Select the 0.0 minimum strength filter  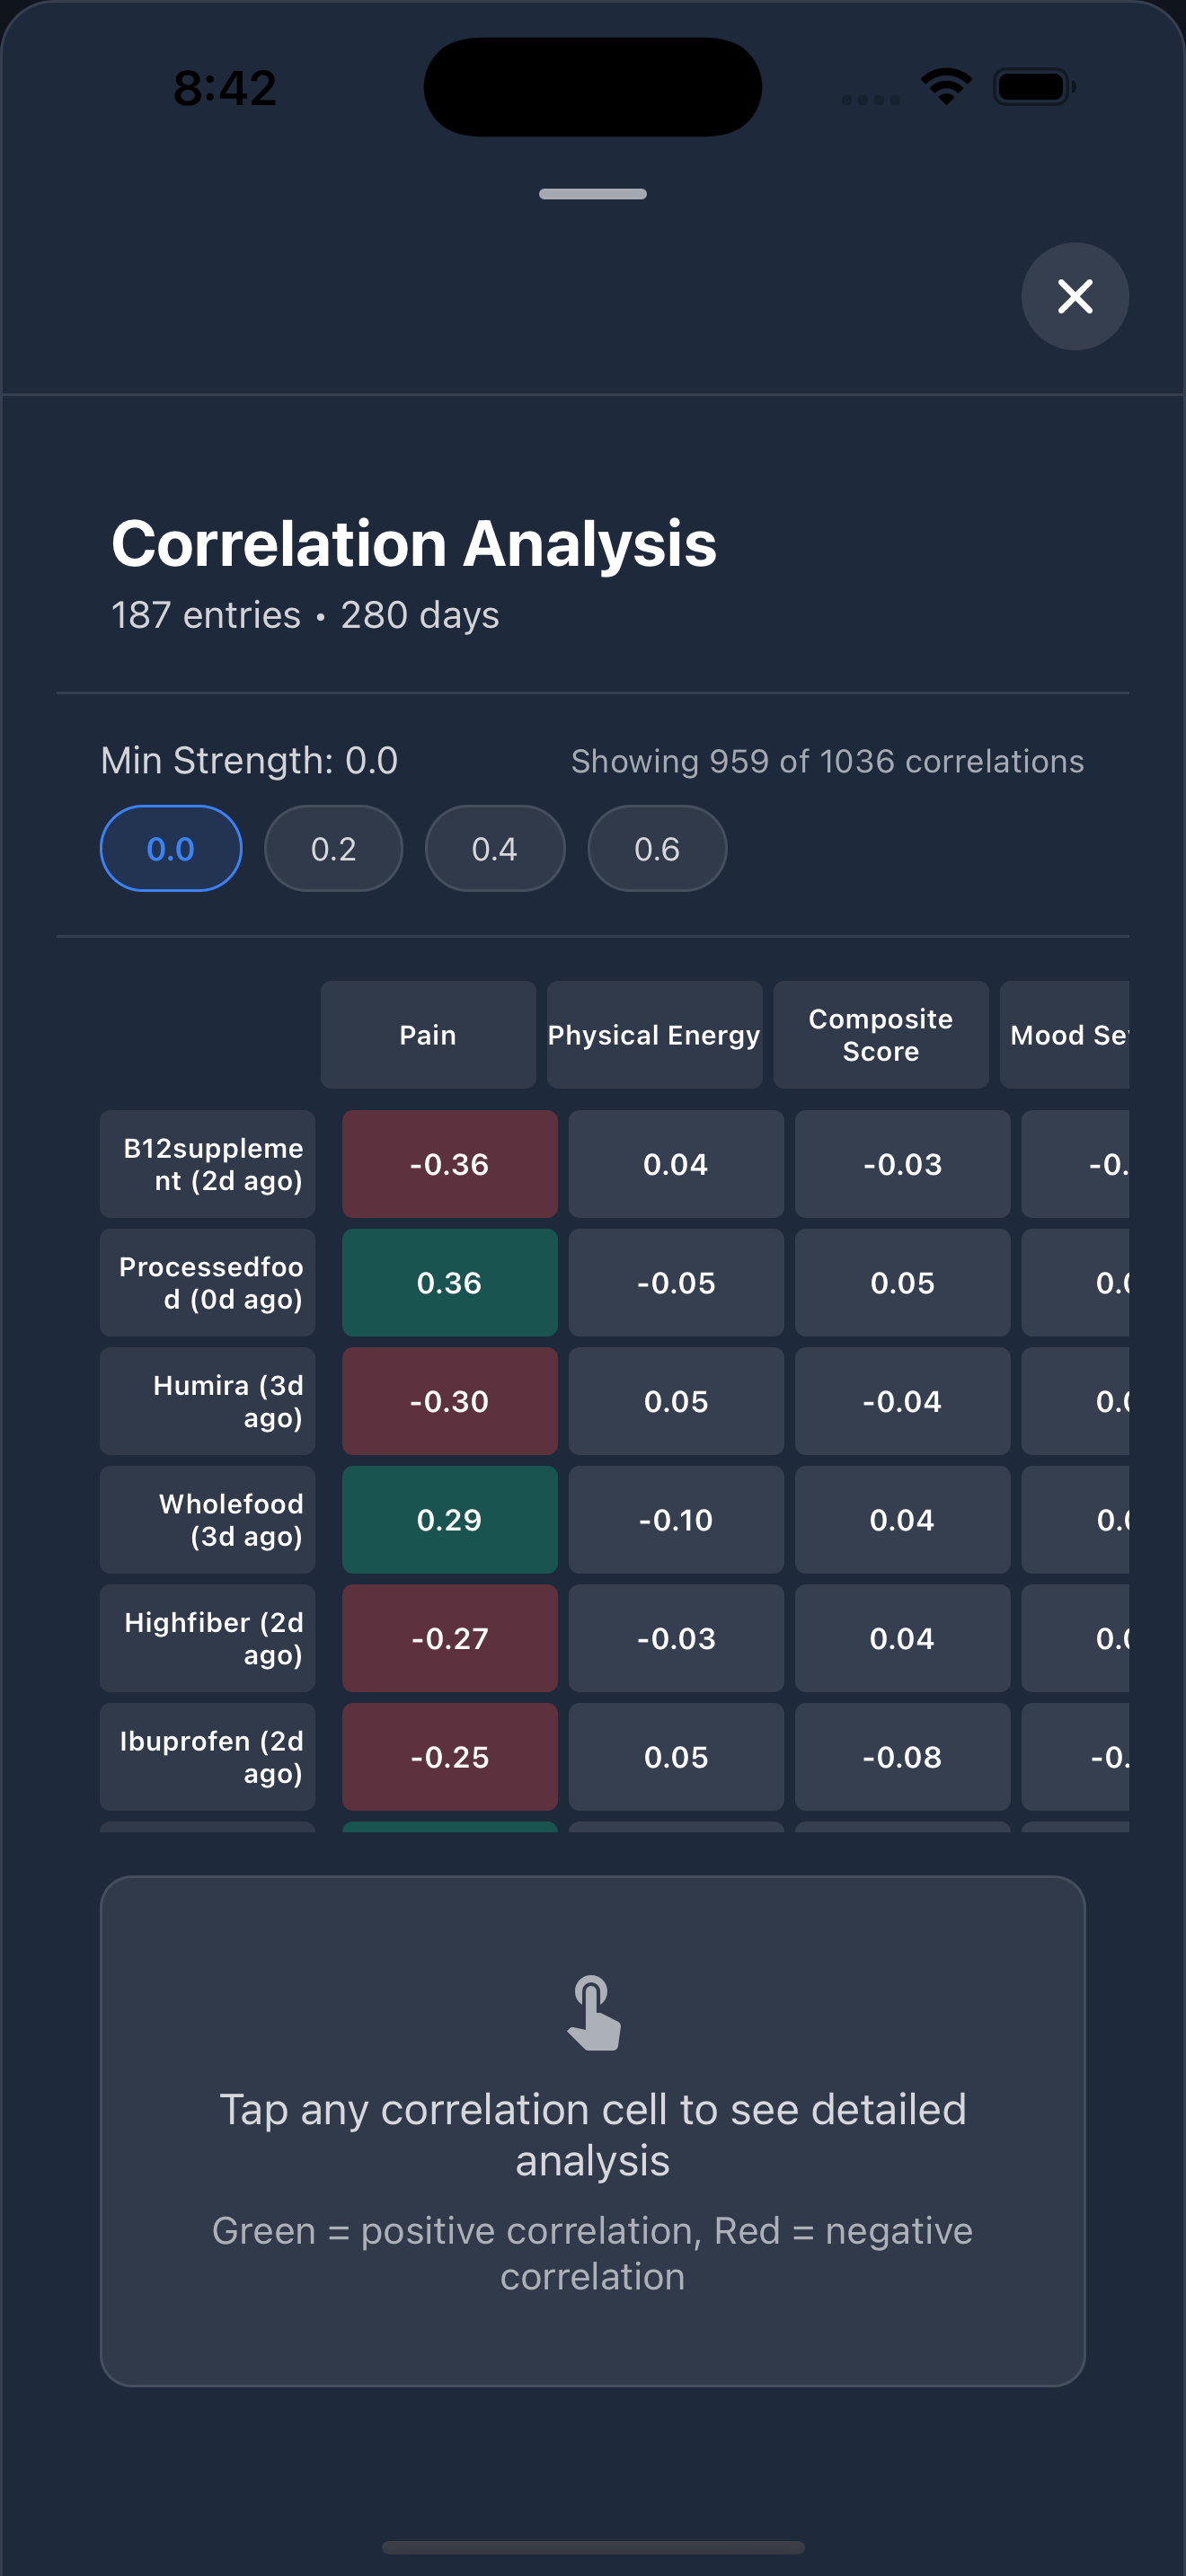click(171, 848)
